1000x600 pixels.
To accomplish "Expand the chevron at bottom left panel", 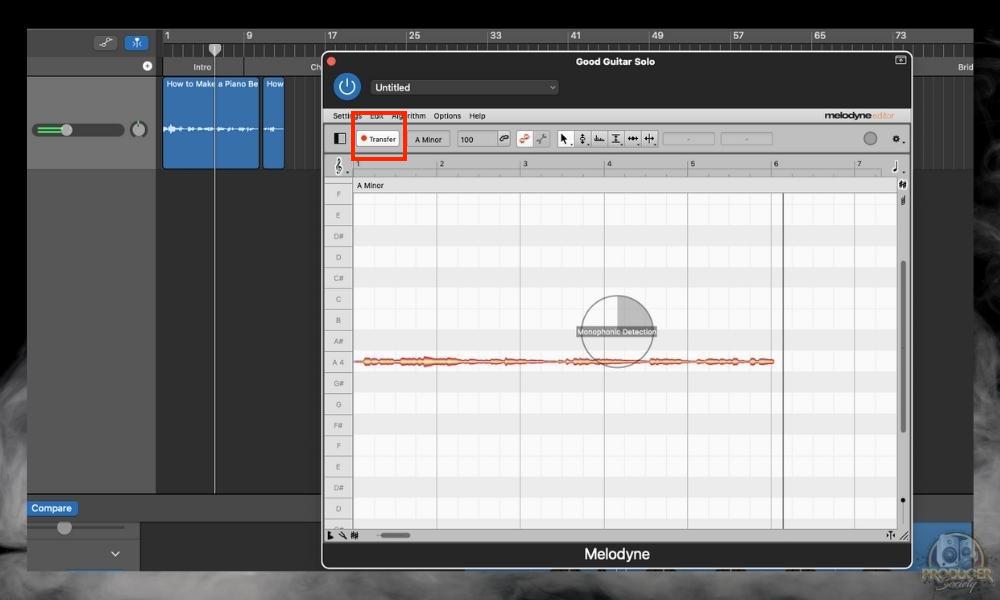I will pos(115,554).
